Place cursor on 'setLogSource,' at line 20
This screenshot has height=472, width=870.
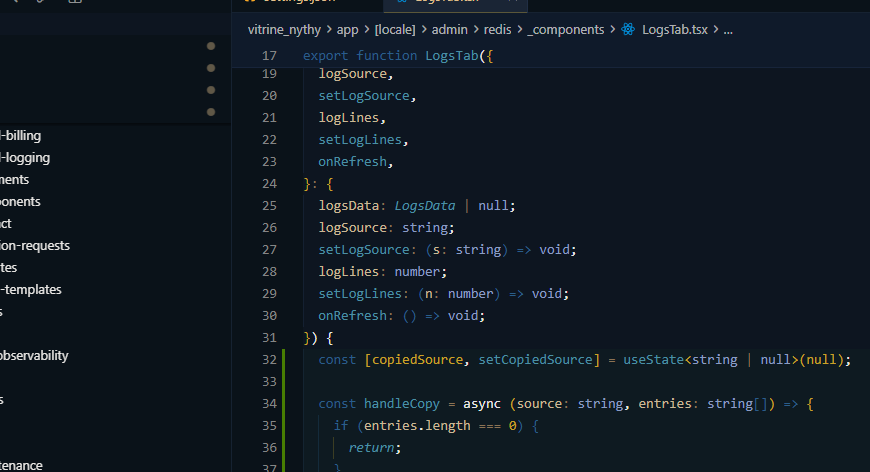[x=367, y=95]
